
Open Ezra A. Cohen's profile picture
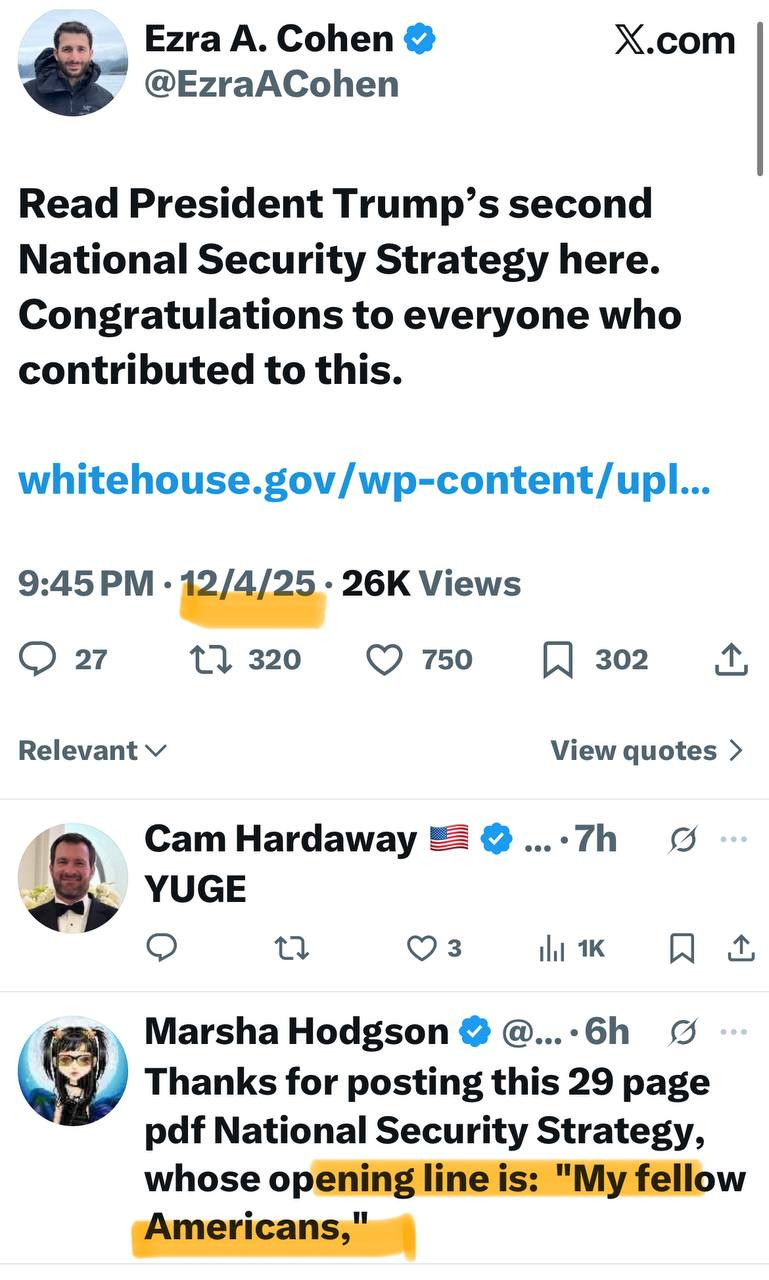(72, 63)
